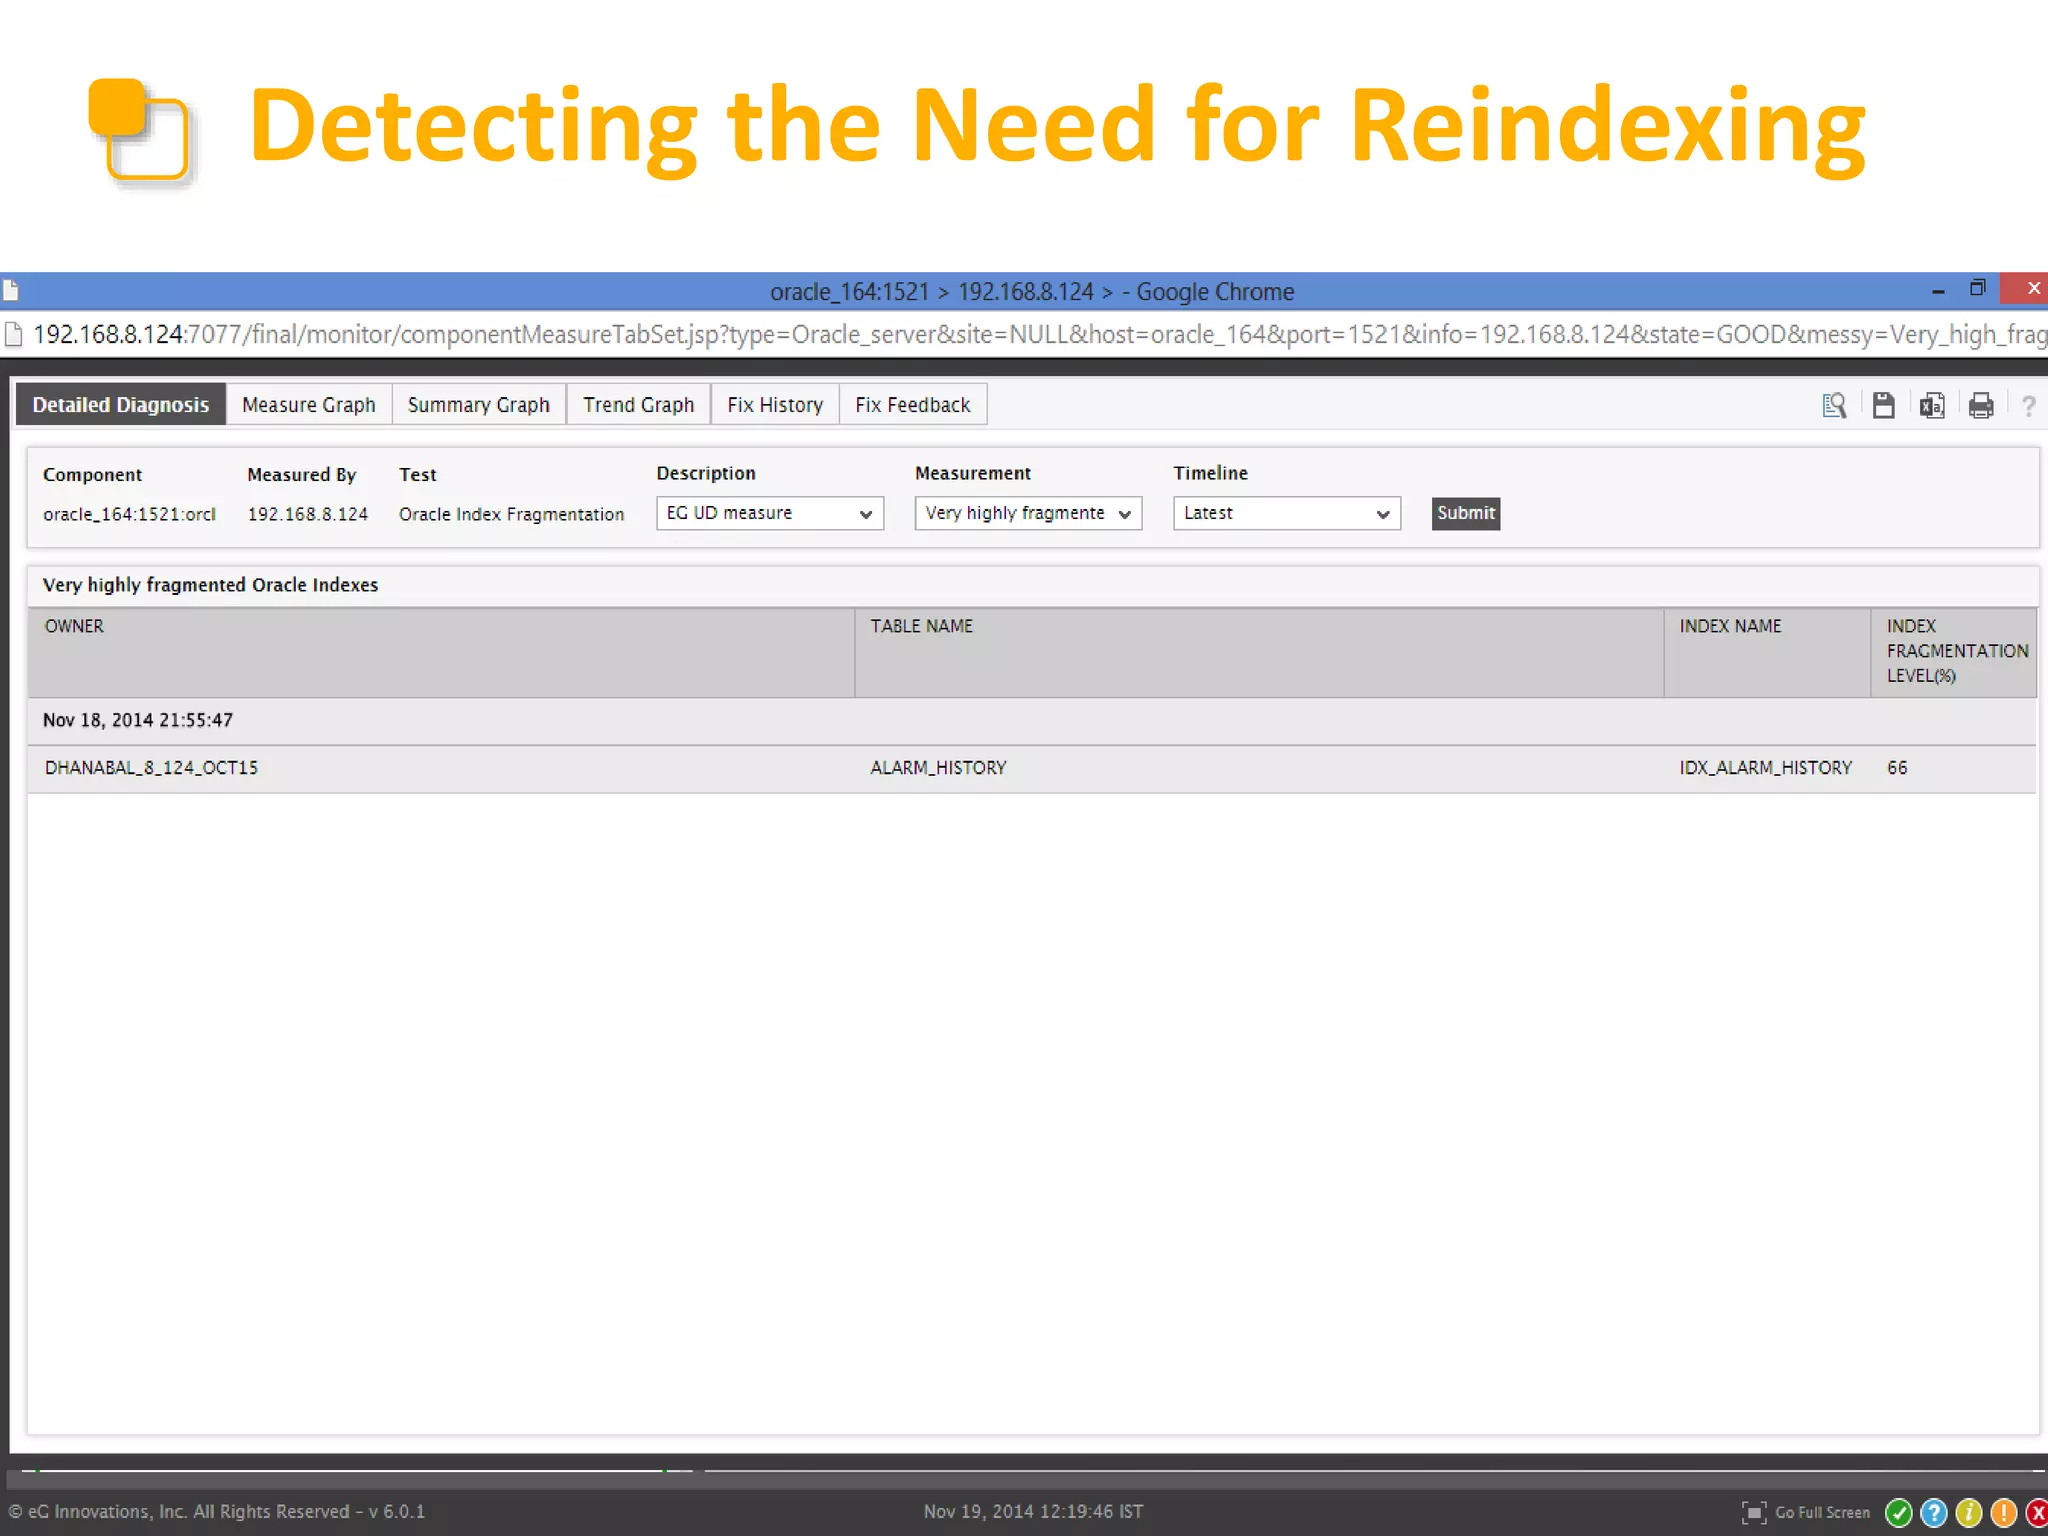Click the fragmentation value 66
2048x1536 pixels.
point(1897,768)
